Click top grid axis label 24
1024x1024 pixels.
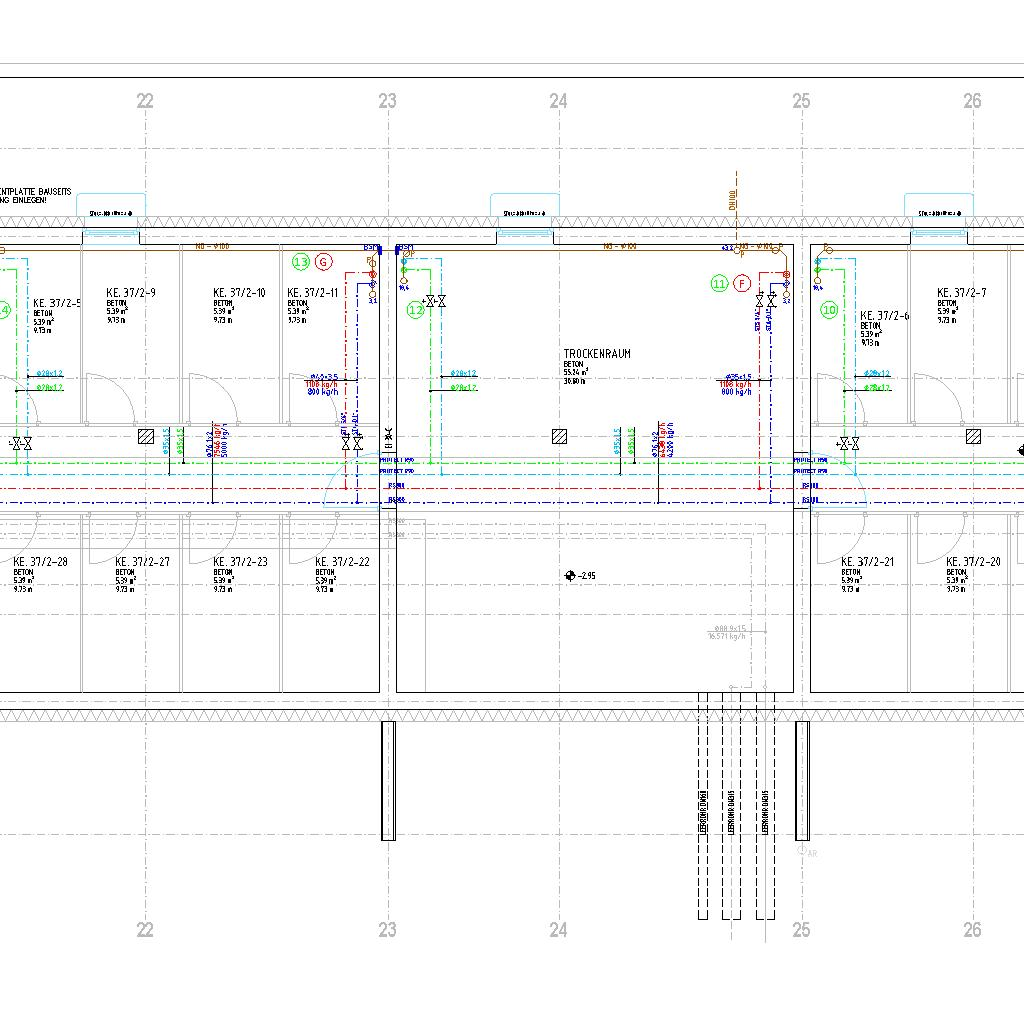click(x=558, y=101)
